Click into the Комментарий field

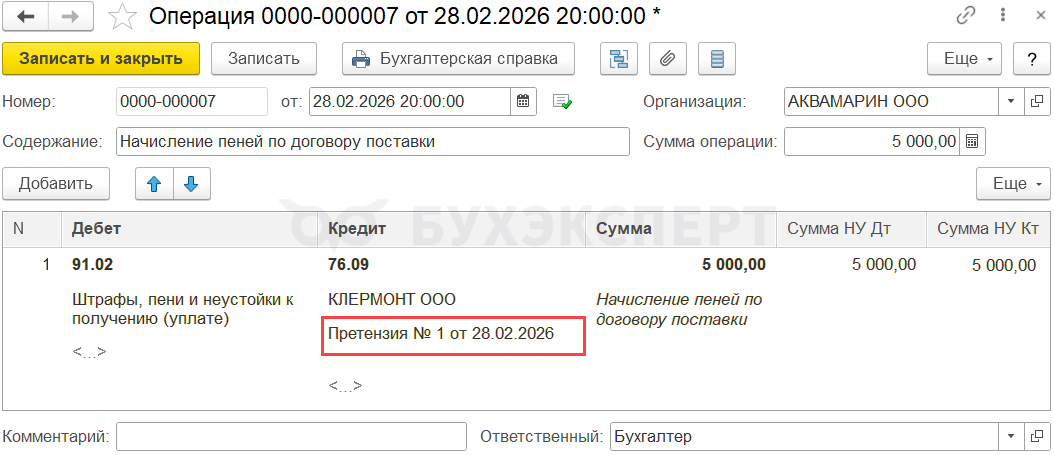point(291,437)
